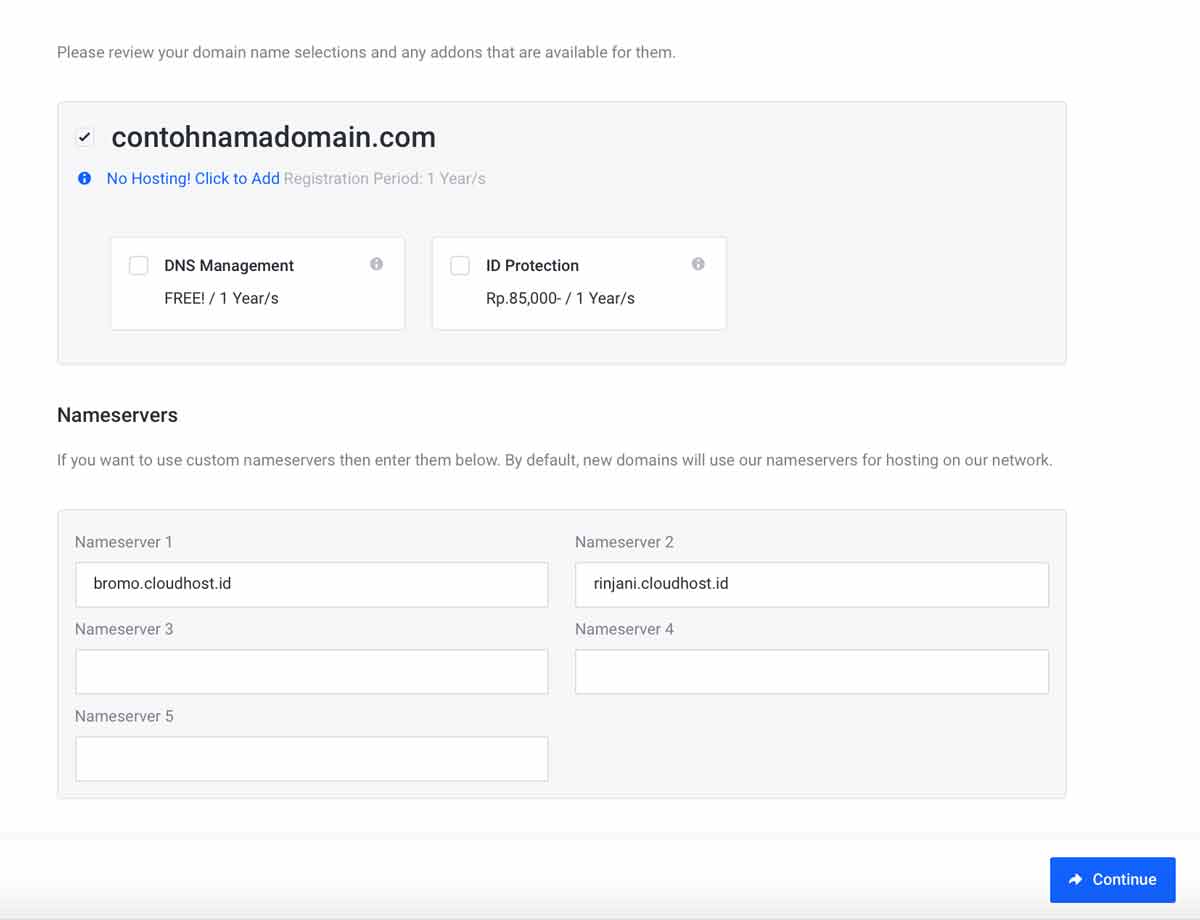The width and height of the screenshot is (1200, 920).
Task: Click the Nameservers section heading
Action: coord(117,415)
